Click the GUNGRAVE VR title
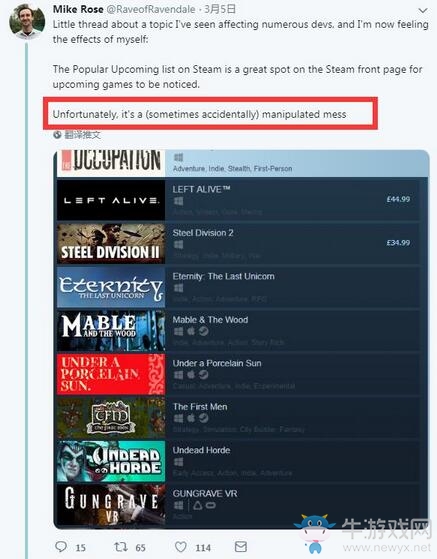The height and width of the screenshot is (559, 437). [205, 494]
